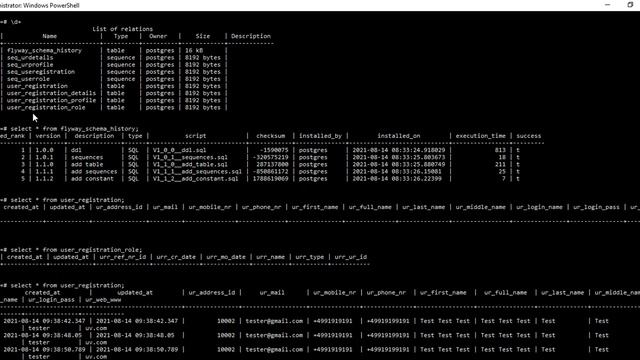Click the \d+ command at the top
The height and width of the screenshot is (360, 640).
16,22
